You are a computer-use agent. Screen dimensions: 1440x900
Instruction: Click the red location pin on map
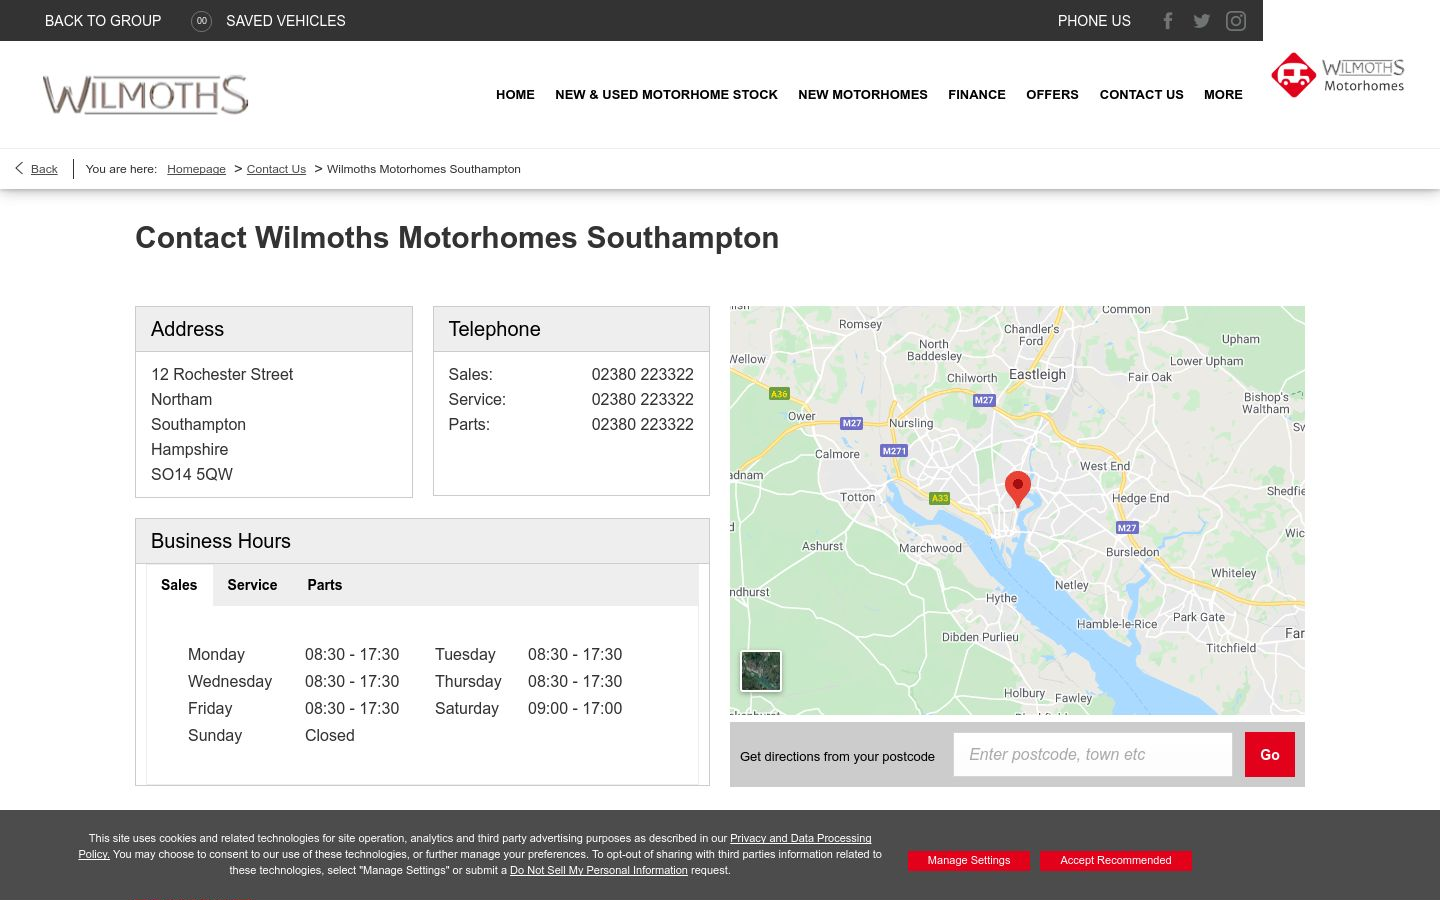(1018, 489)
